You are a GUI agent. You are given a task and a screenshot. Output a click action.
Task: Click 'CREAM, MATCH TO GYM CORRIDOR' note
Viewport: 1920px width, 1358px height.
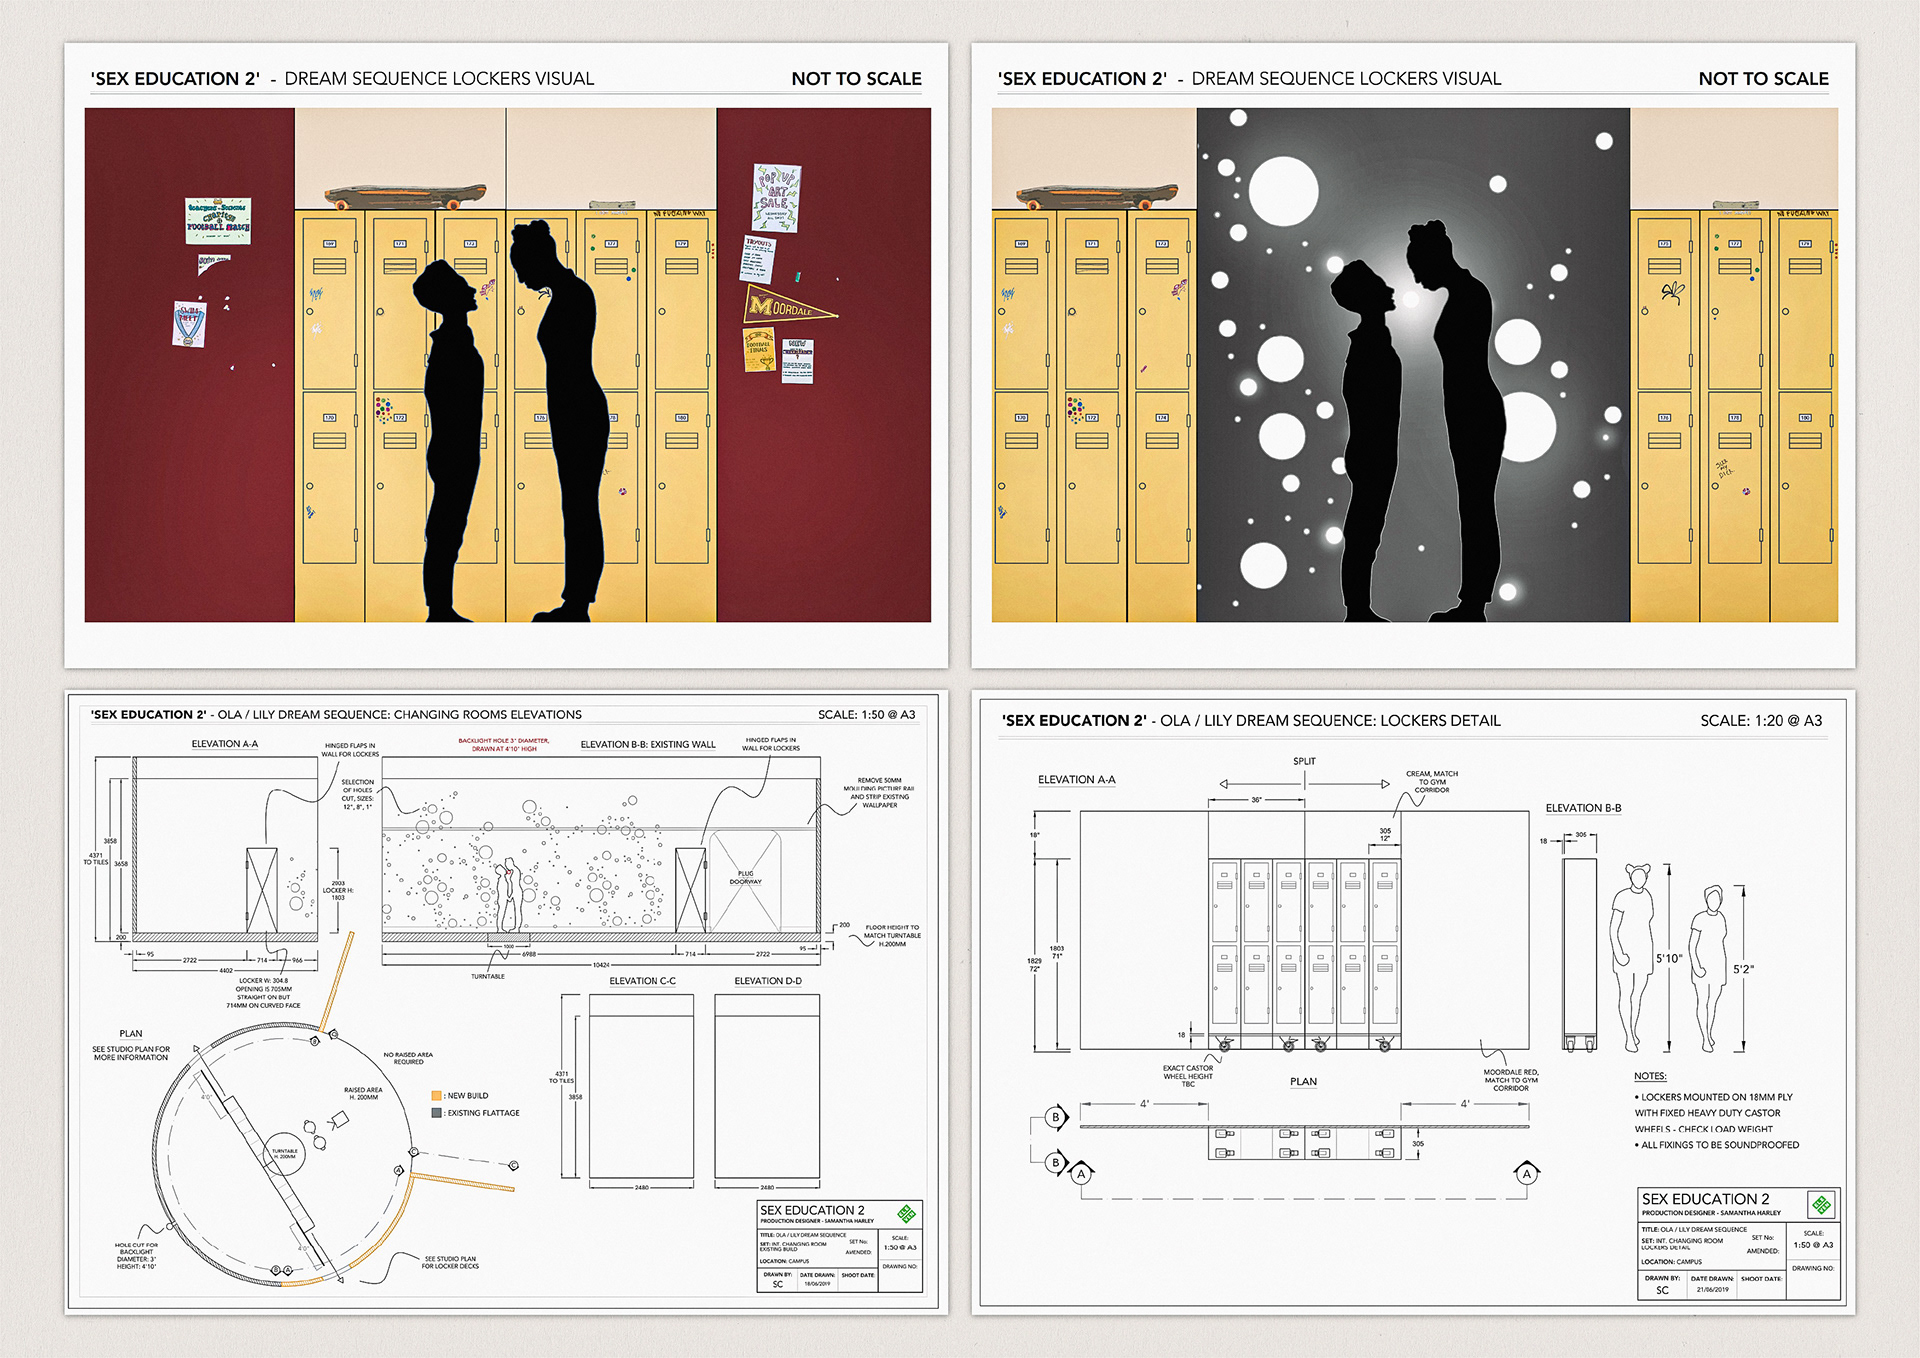(1432, 782)
